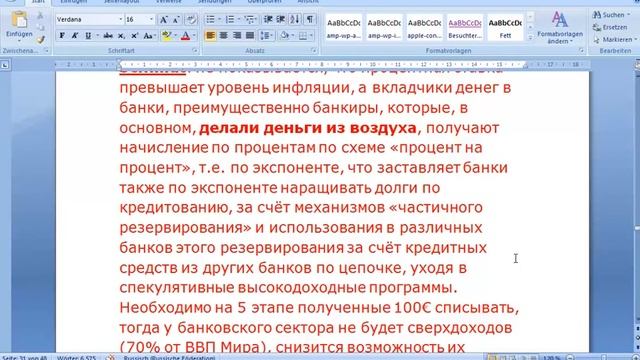Image resolution: width=640 pixels, height=360 pixels.
Task: Click the numbered list icon
Action: point(230,19)
